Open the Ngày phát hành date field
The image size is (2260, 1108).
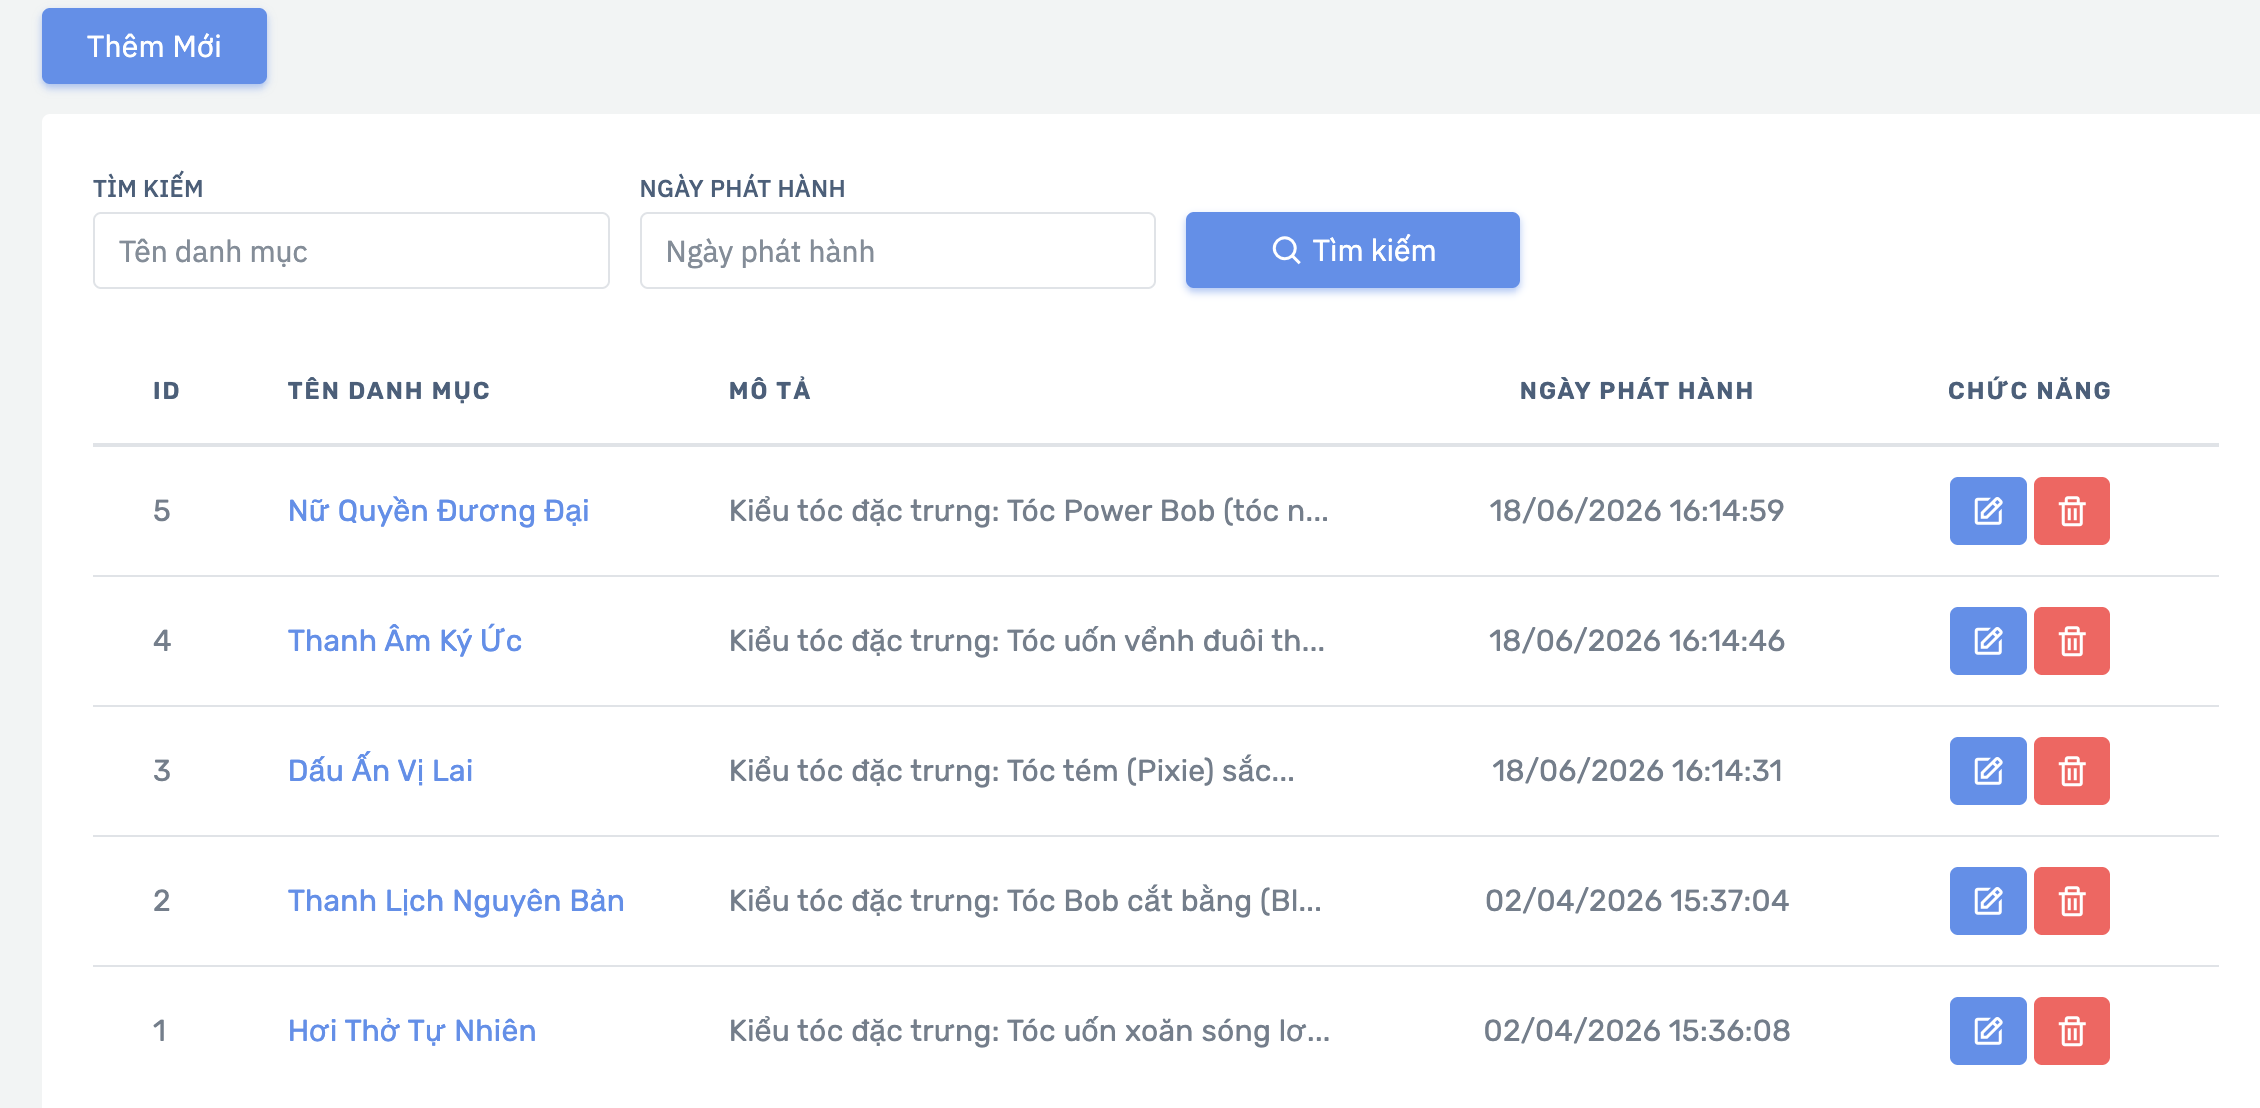tap(897, 250)
